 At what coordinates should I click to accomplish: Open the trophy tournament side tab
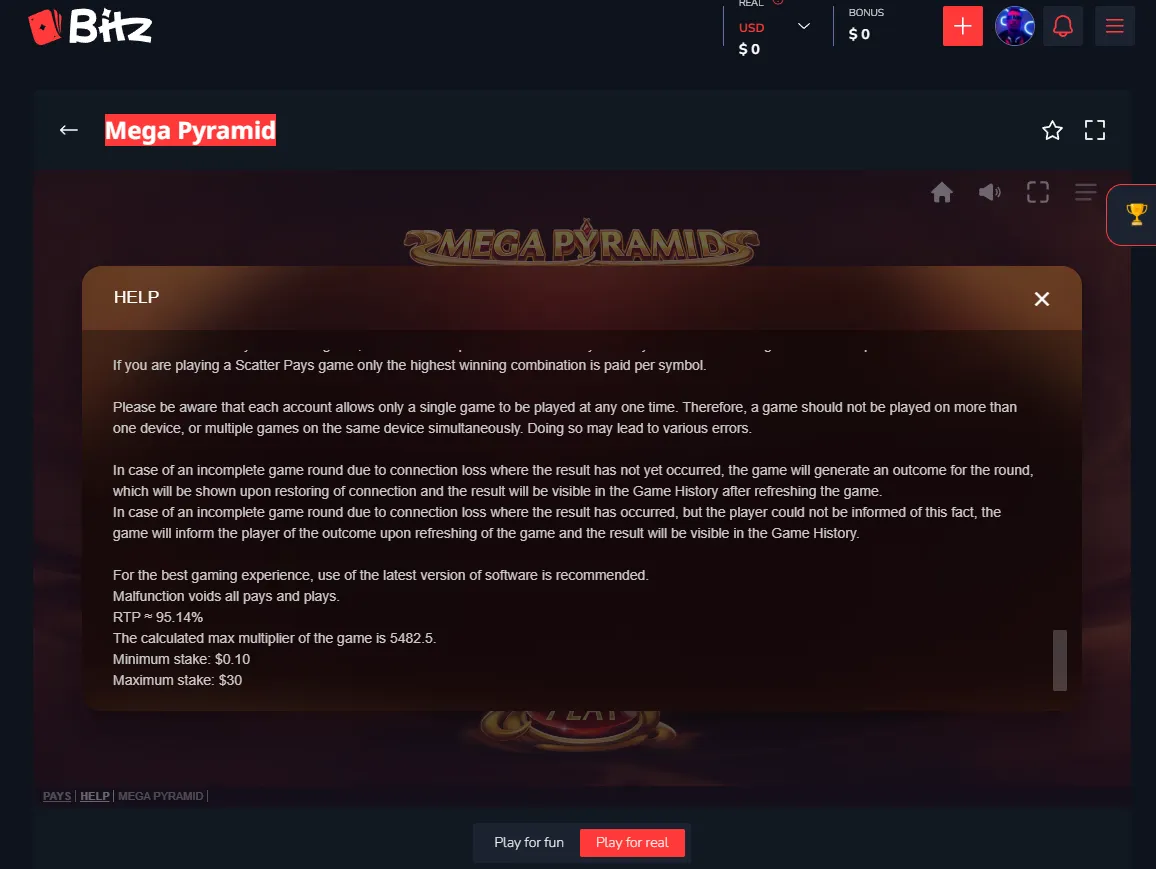(1135, 214)
